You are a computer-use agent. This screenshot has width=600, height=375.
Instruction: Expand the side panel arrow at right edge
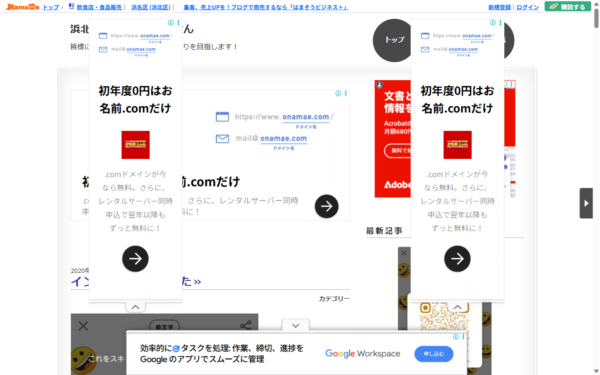click(586, 203)
